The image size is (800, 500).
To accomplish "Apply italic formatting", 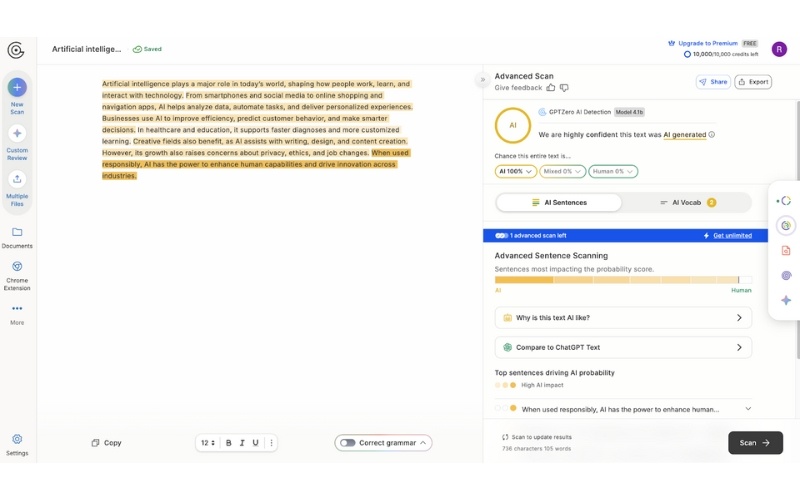I will 242,443.
